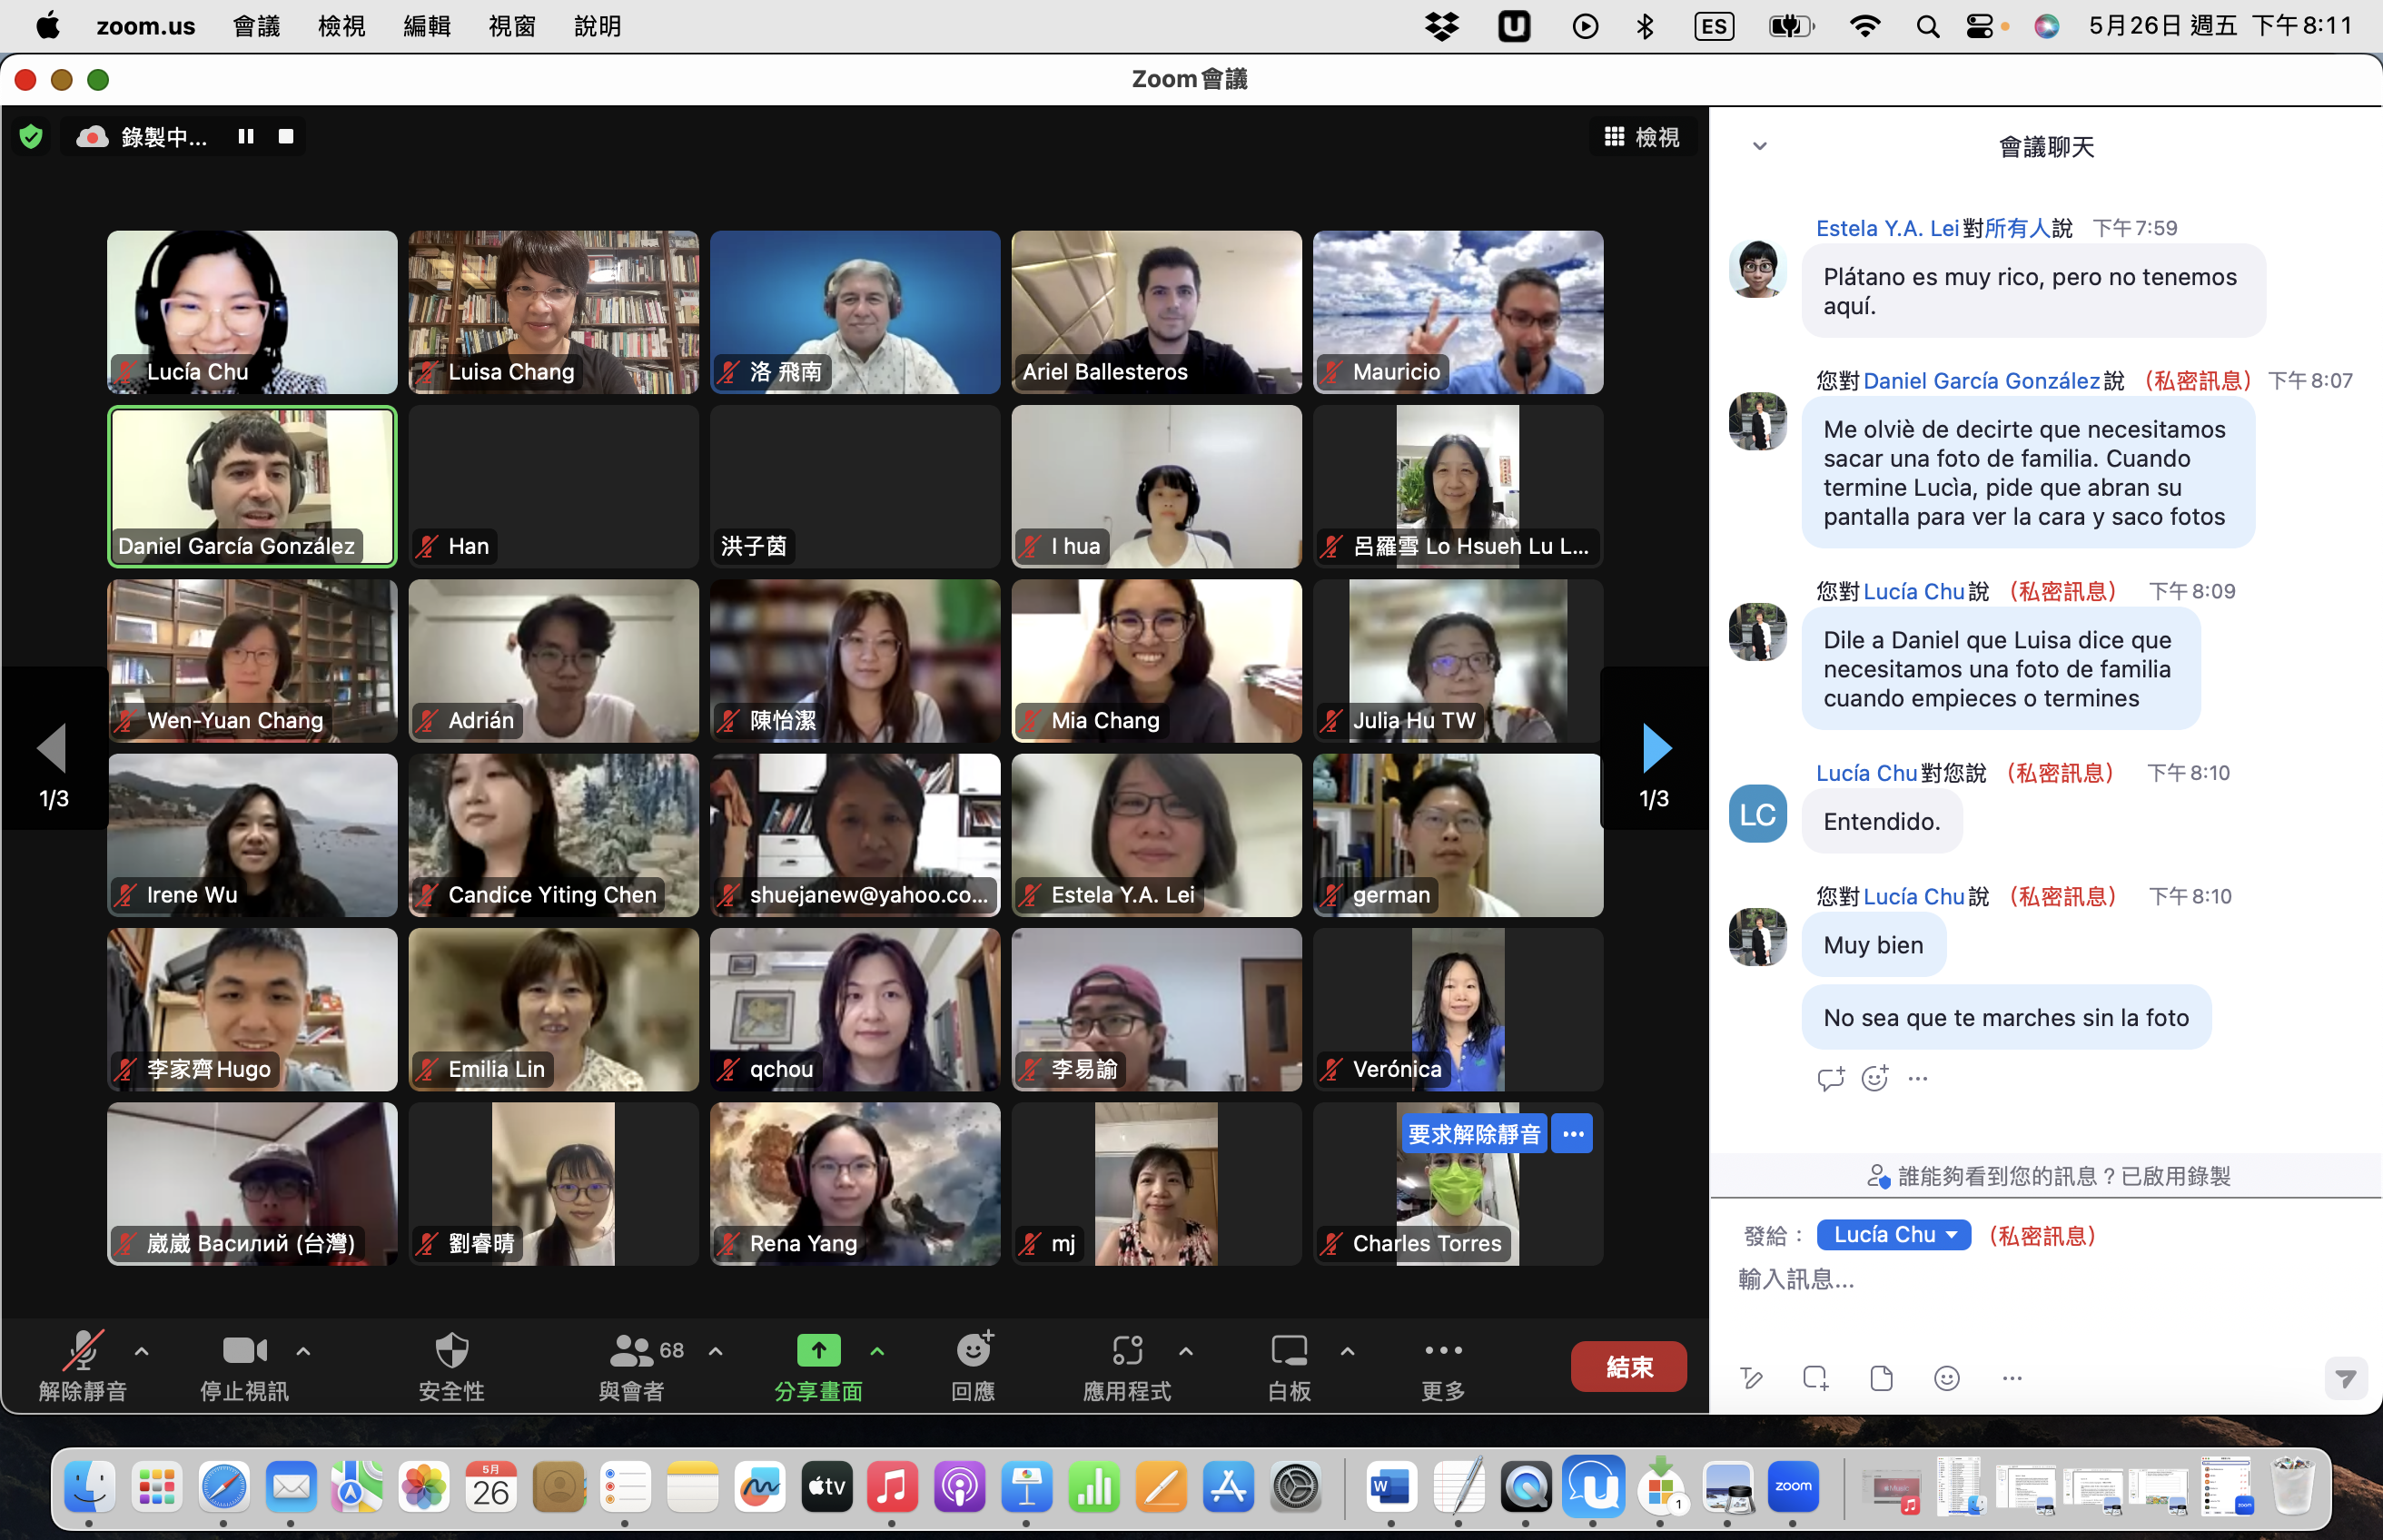Start 分享畫面 screen share
The height and width of the screenshot is (1540, 2383).
(819, 1365)
